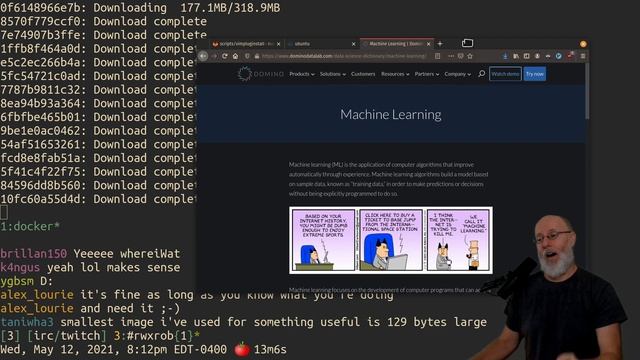Screen dimensions: 640x360
Task: Click the Domino logo
Action: [261, 74]
